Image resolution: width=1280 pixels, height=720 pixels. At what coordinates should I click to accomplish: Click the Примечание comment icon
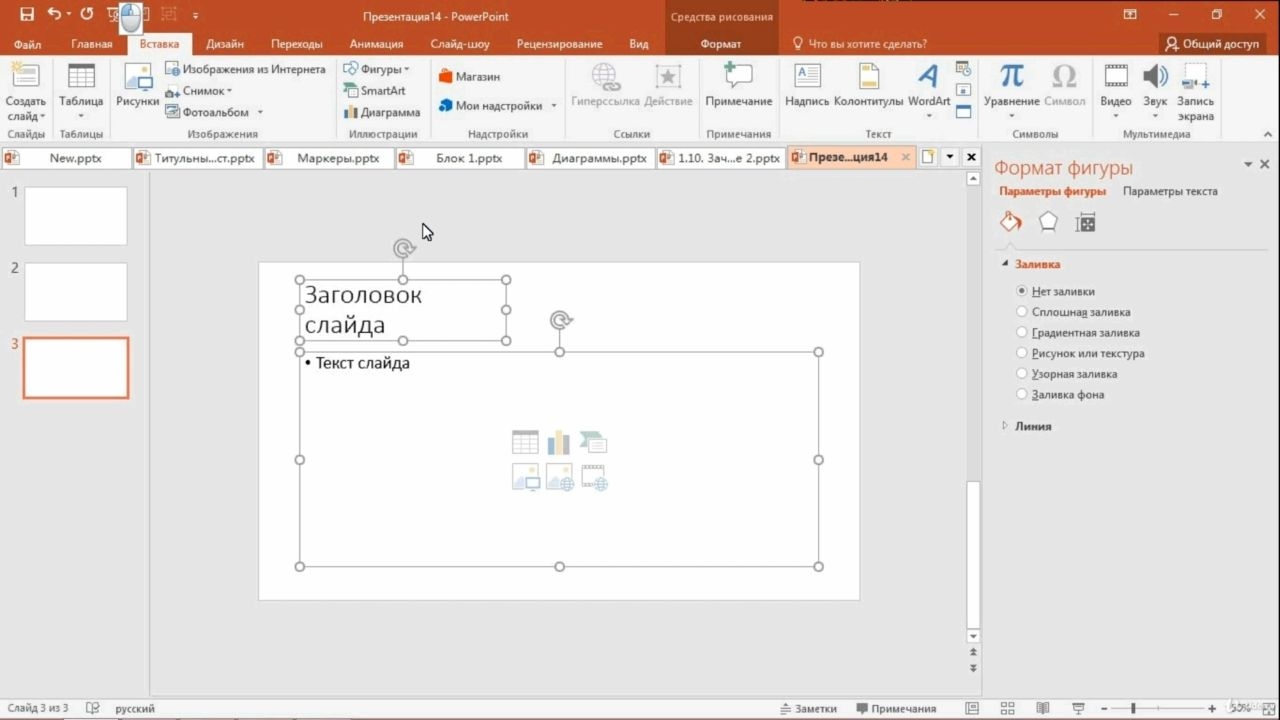[x=738, y=86]
